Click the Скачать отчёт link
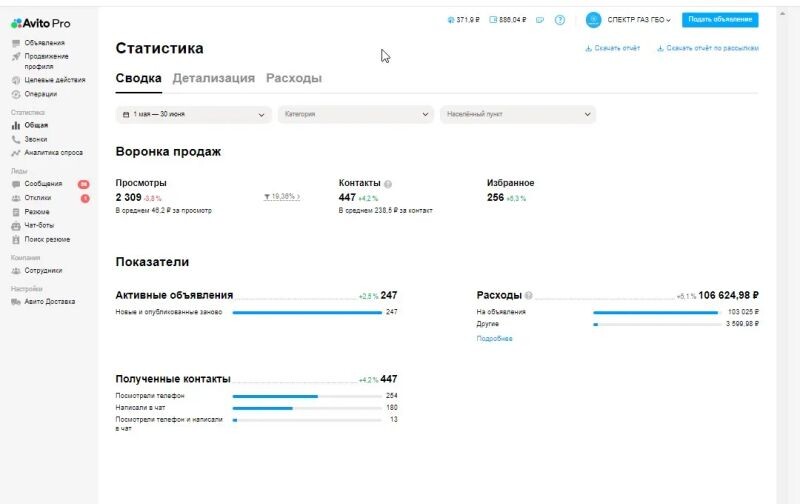800x504 pixels. 612,48
